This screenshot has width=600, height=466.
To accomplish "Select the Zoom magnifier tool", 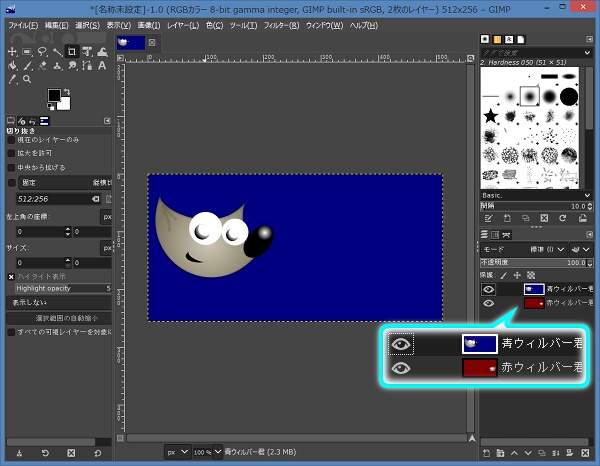I will point(27,79).
